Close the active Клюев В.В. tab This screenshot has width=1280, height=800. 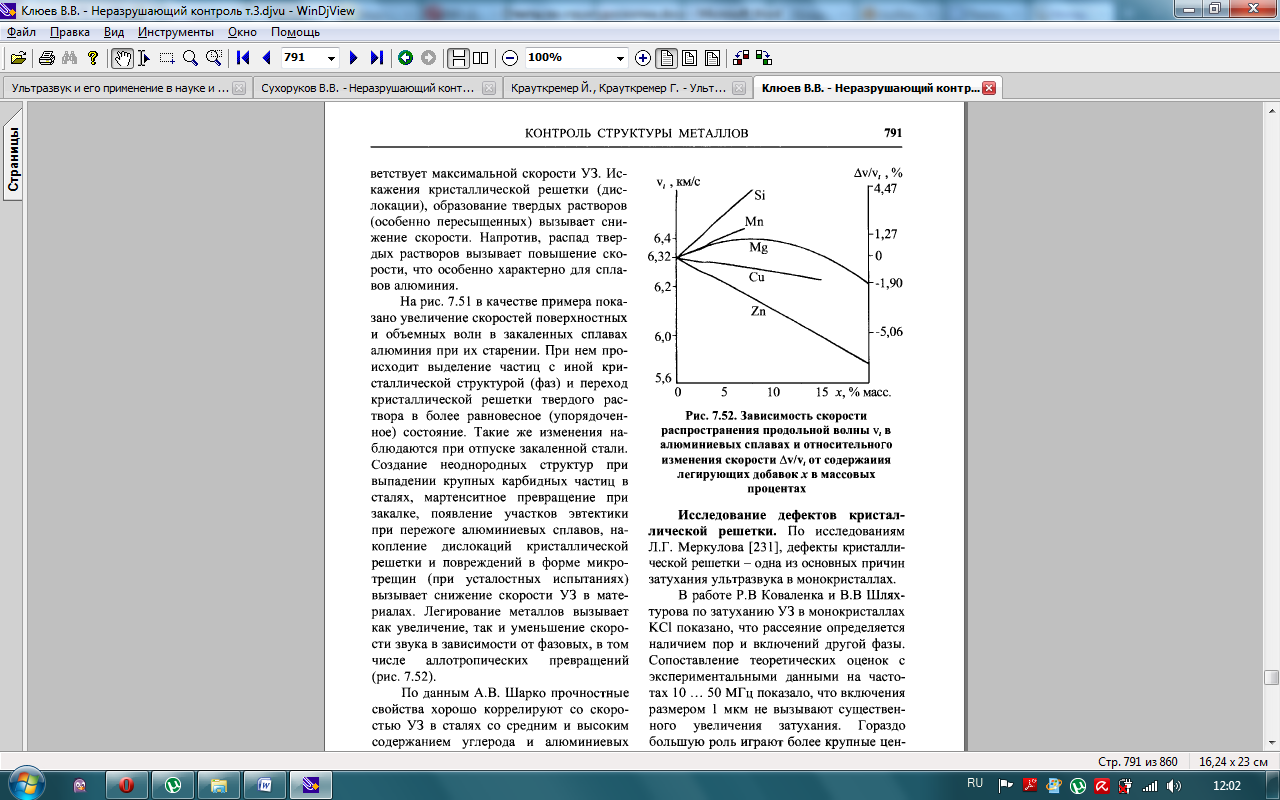click(x=989, y=88)
